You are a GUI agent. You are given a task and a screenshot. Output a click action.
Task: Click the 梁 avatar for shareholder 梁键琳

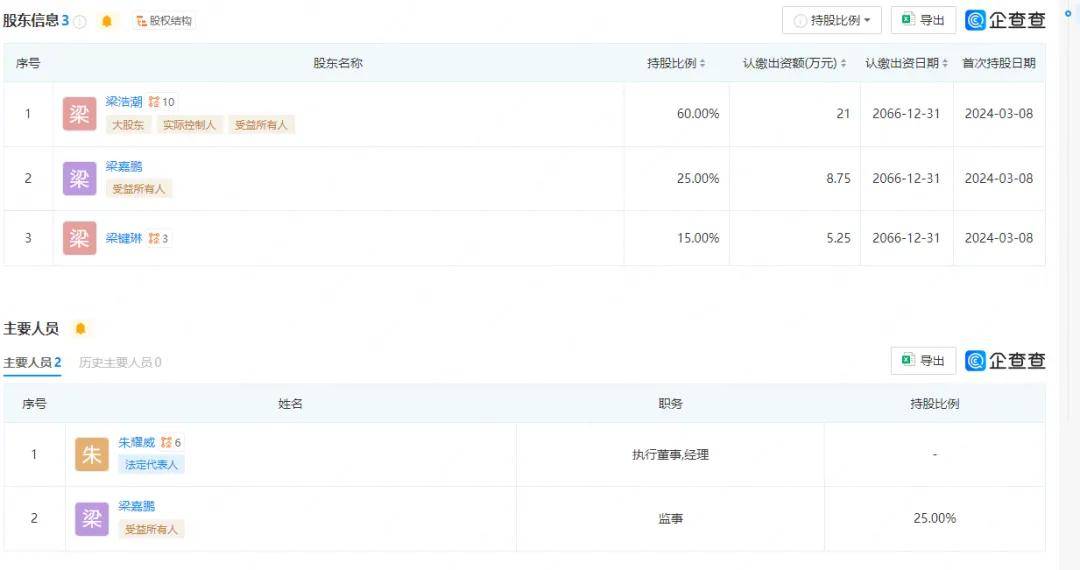pos(79,238)
